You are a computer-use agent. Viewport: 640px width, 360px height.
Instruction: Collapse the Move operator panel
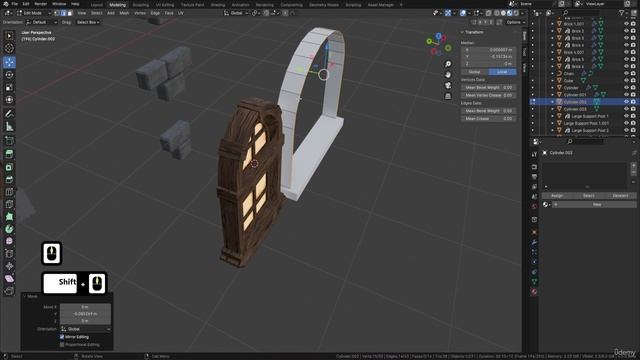click(24, 296)
